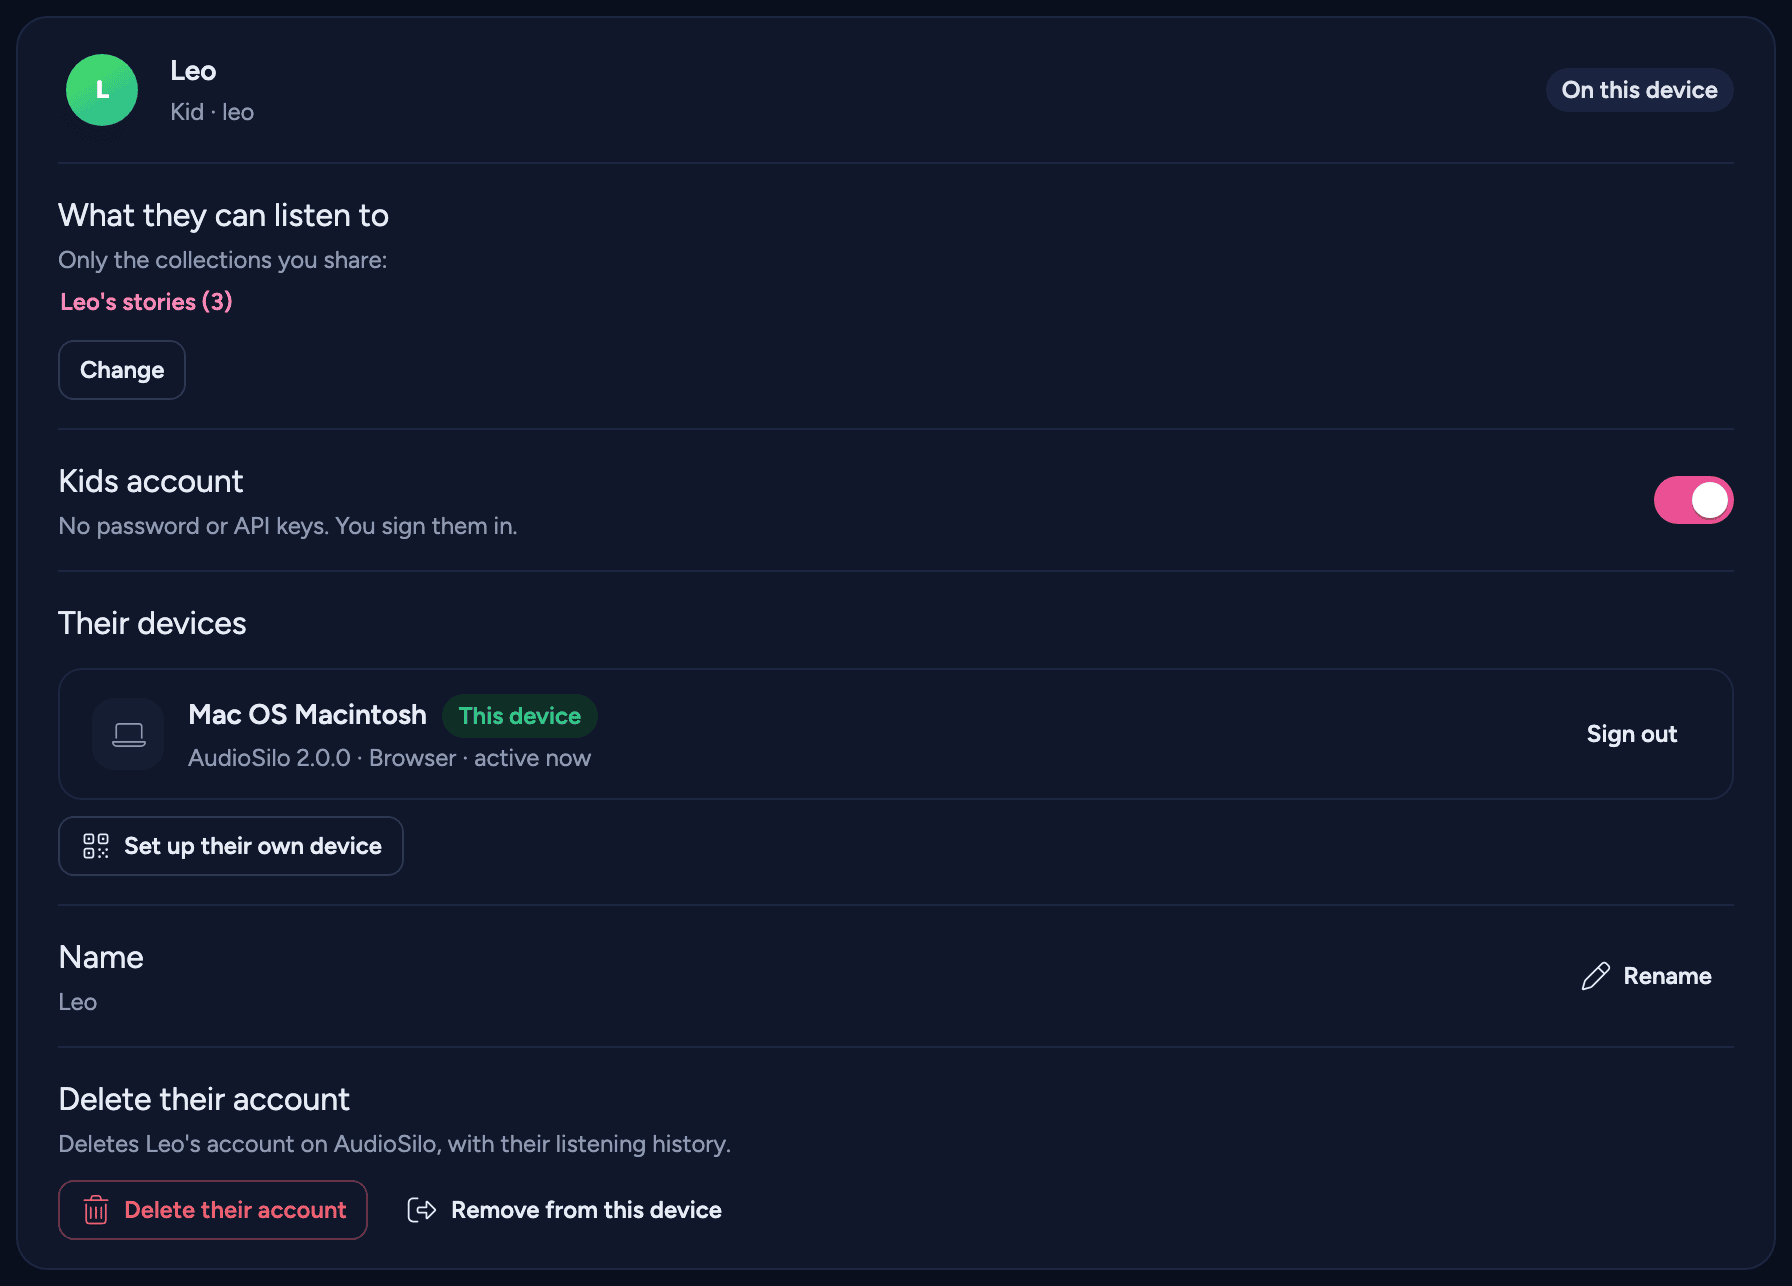Screen dimensions: 1792x1286
Task: Open Leo's stories (3) collection link
Action: 146,302
